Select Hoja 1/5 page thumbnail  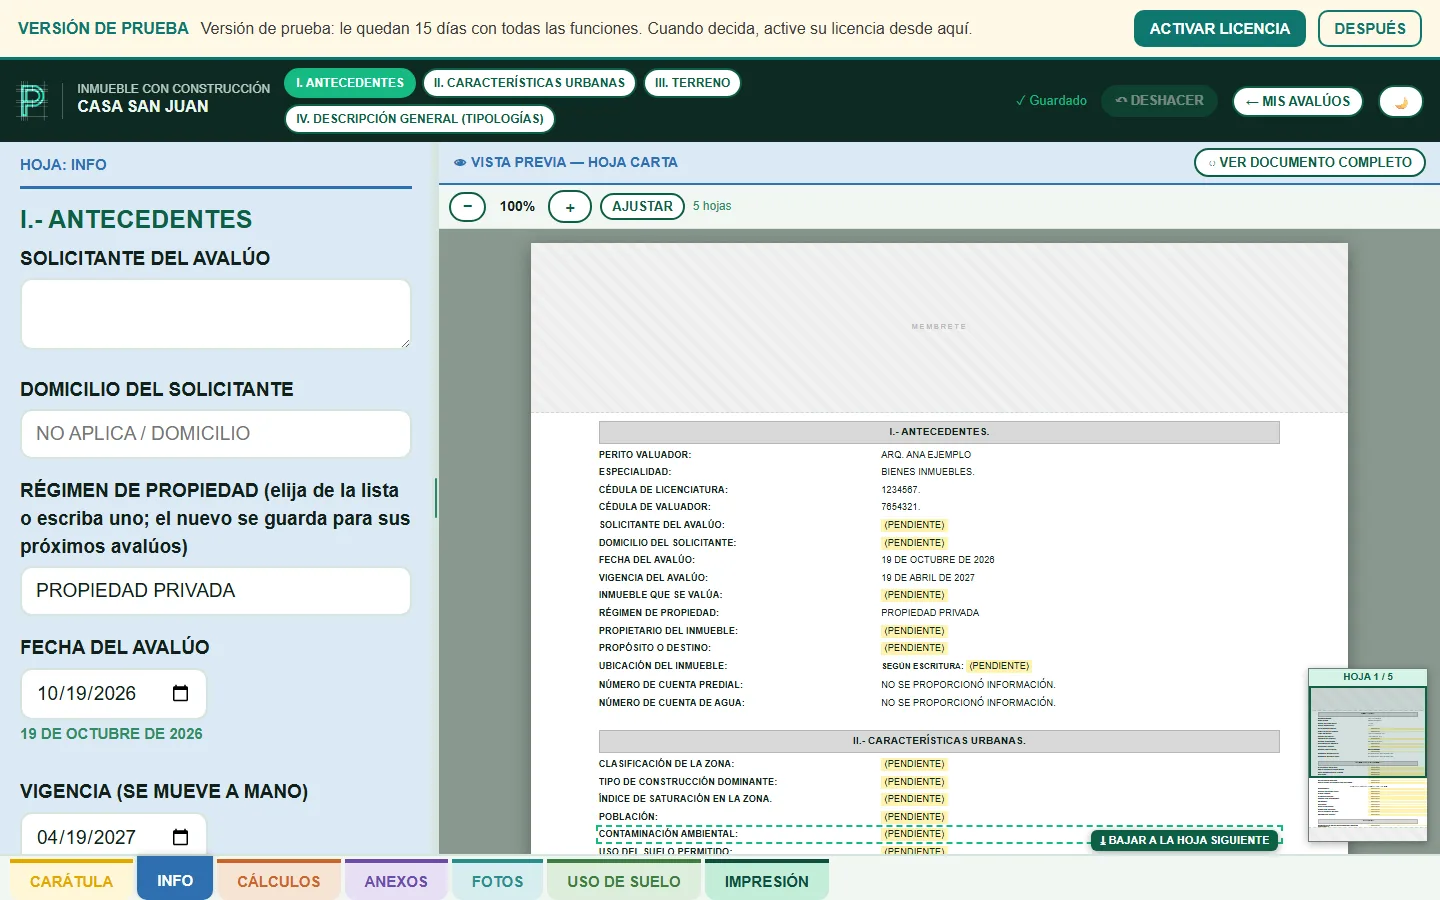click(1367, 724)
